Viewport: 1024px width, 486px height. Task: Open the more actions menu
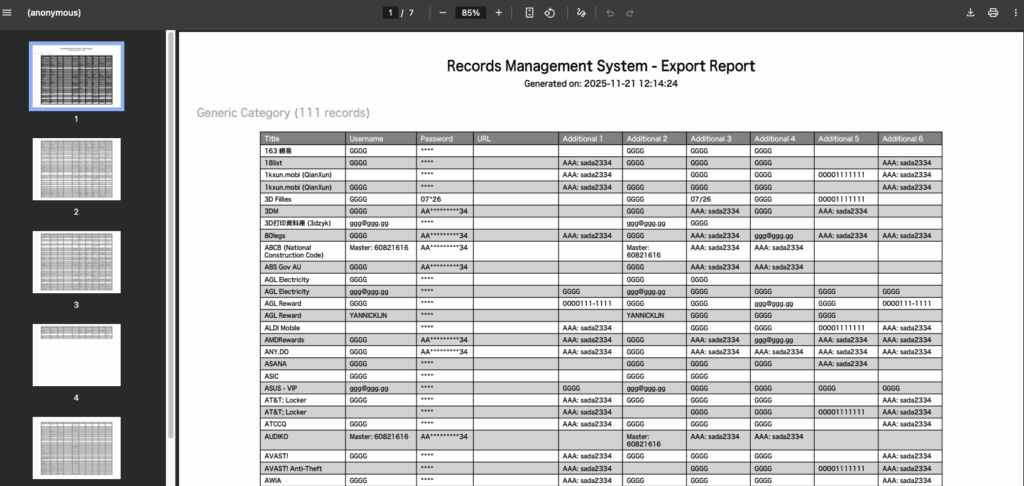tap(1014, 13)
